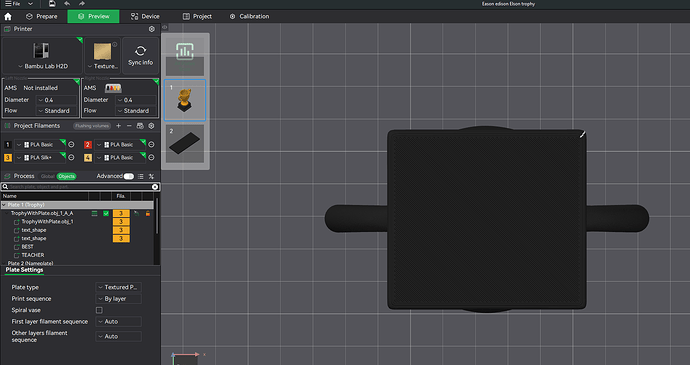Switch Process mode to Global

[x=48, y=176]
